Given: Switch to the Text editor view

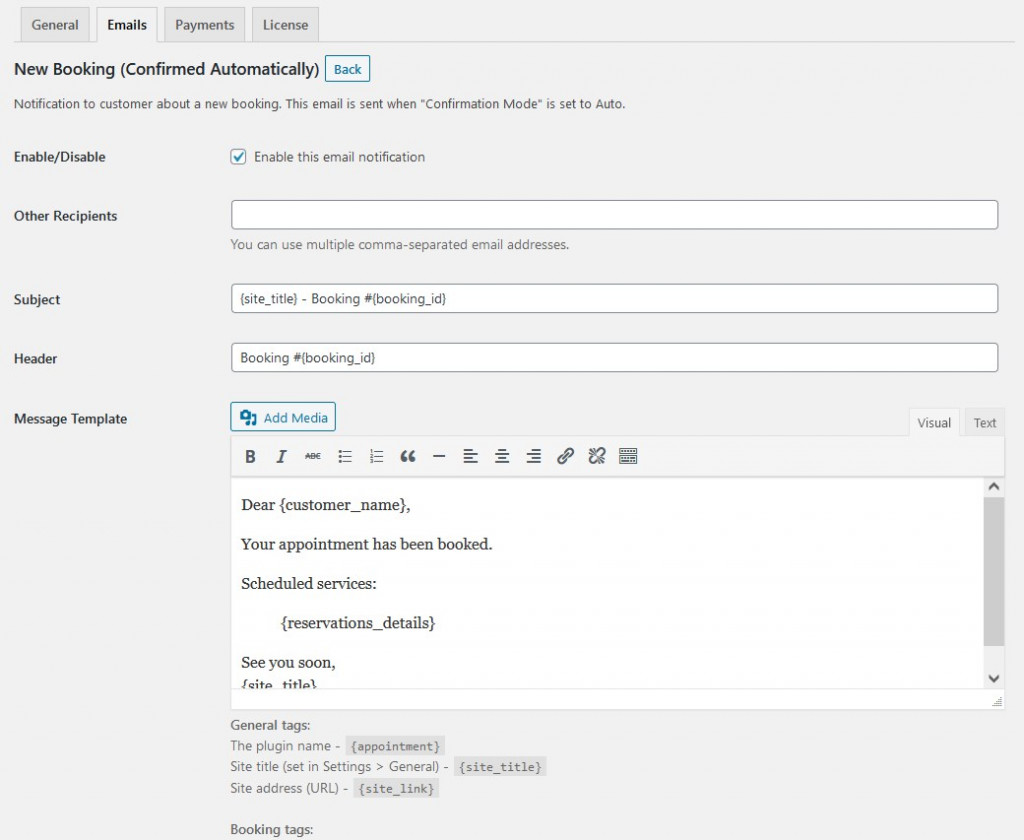Looking at the screenshot, I should (984, 422).
